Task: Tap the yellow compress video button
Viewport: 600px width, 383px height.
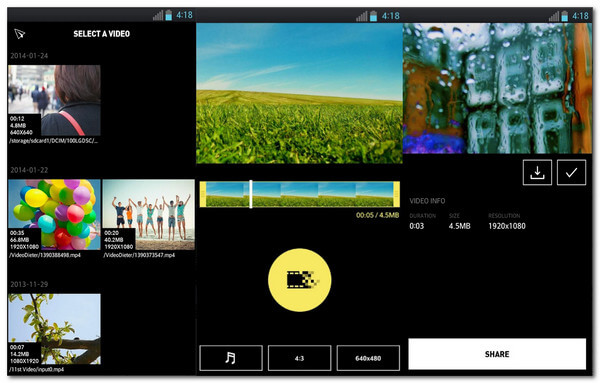Action: click(300, 280)
